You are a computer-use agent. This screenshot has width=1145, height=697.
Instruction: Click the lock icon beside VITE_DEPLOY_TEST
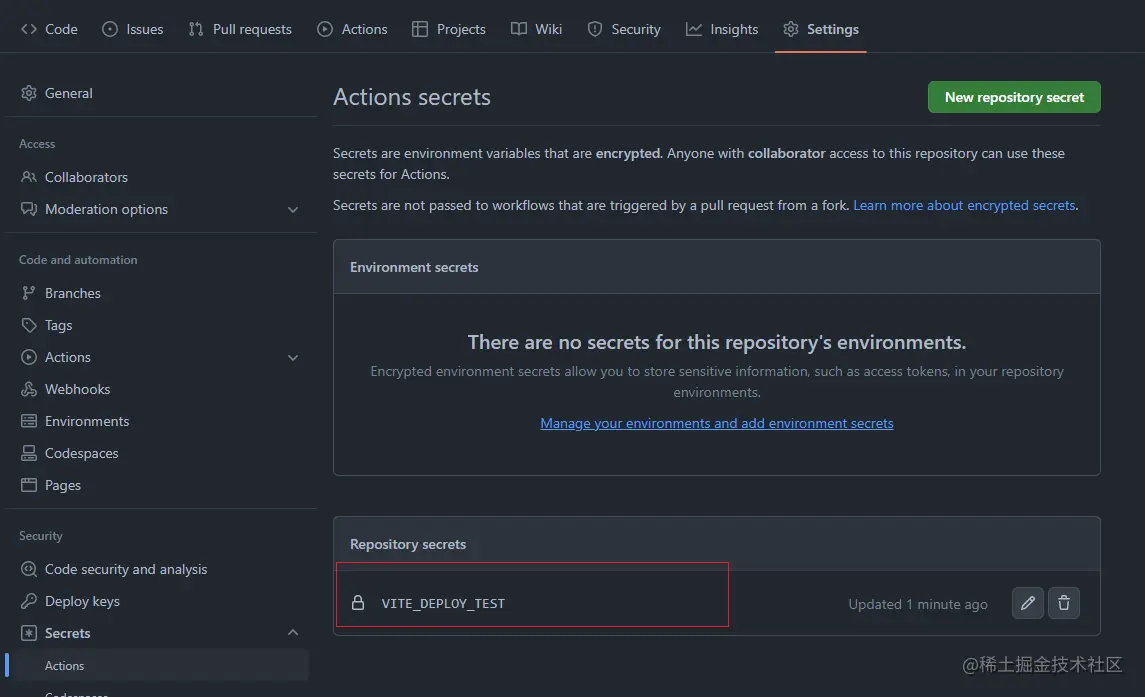click(x=358, y=603)
